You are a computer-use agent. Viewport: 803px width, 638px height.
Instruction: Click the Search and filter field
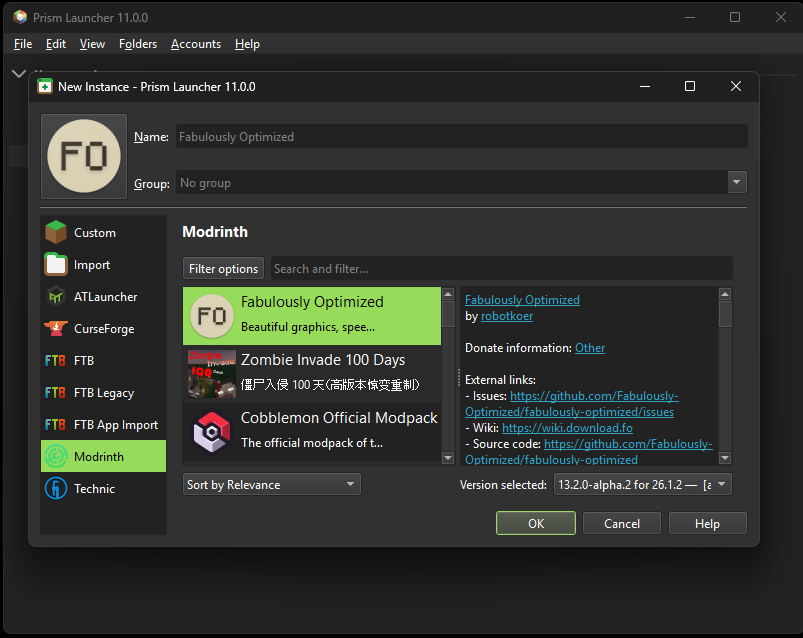501,268
